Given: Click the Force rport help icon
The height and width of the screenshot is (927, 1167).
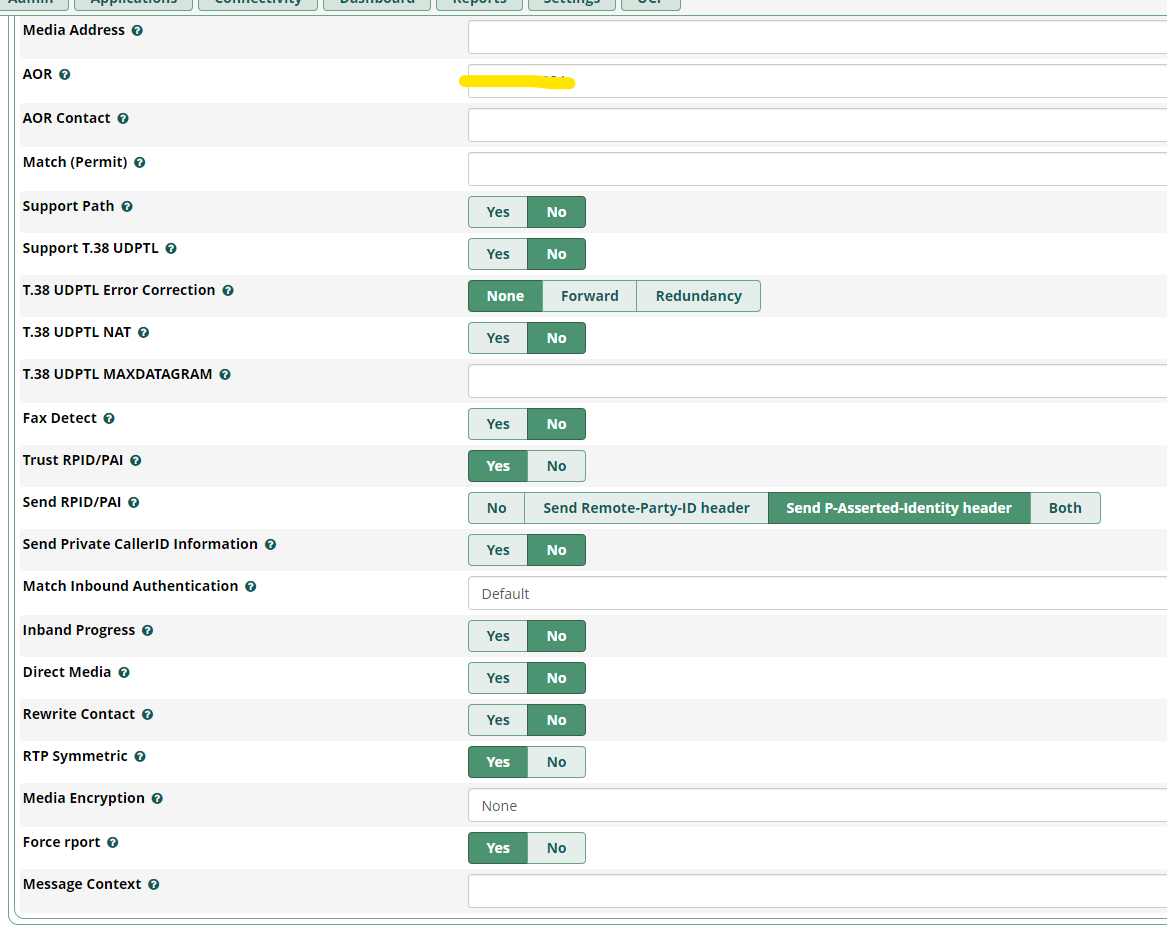Looking at the screenshot, I should pyautogui.click(x=111, y=842).
